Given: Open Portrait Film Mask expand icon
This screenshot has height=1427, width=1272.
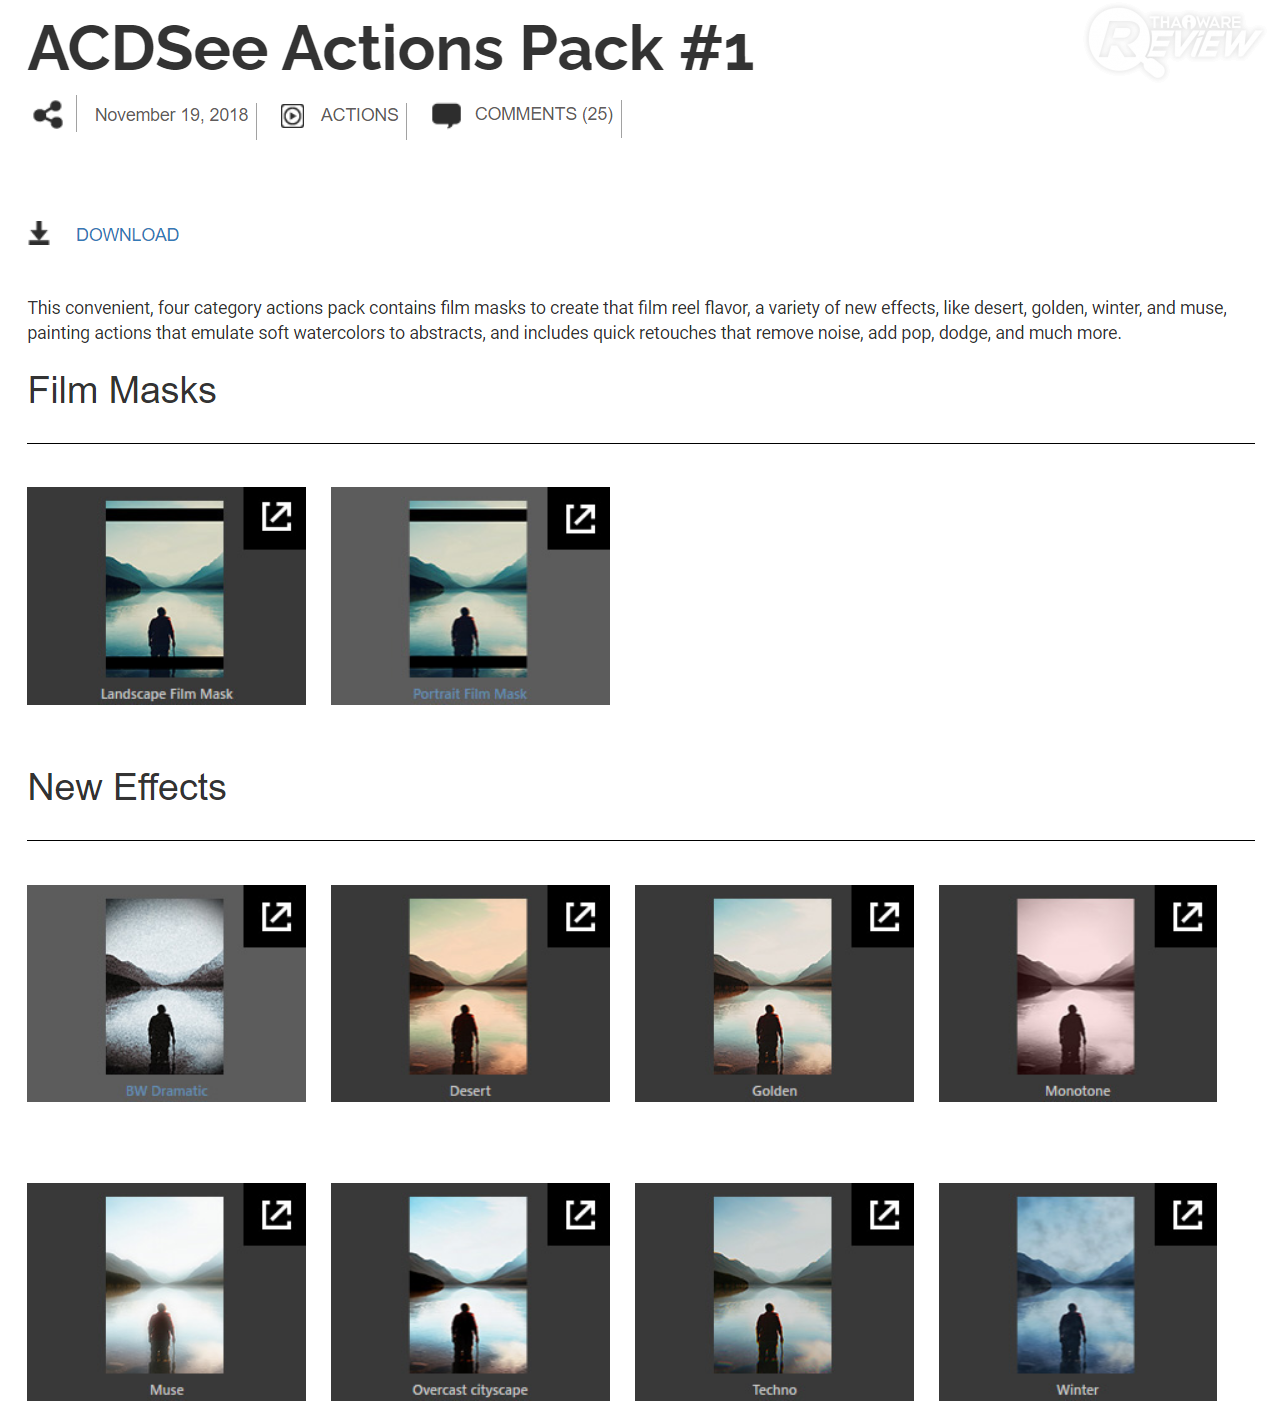Looking at the screenshot, I should (579, 518).
